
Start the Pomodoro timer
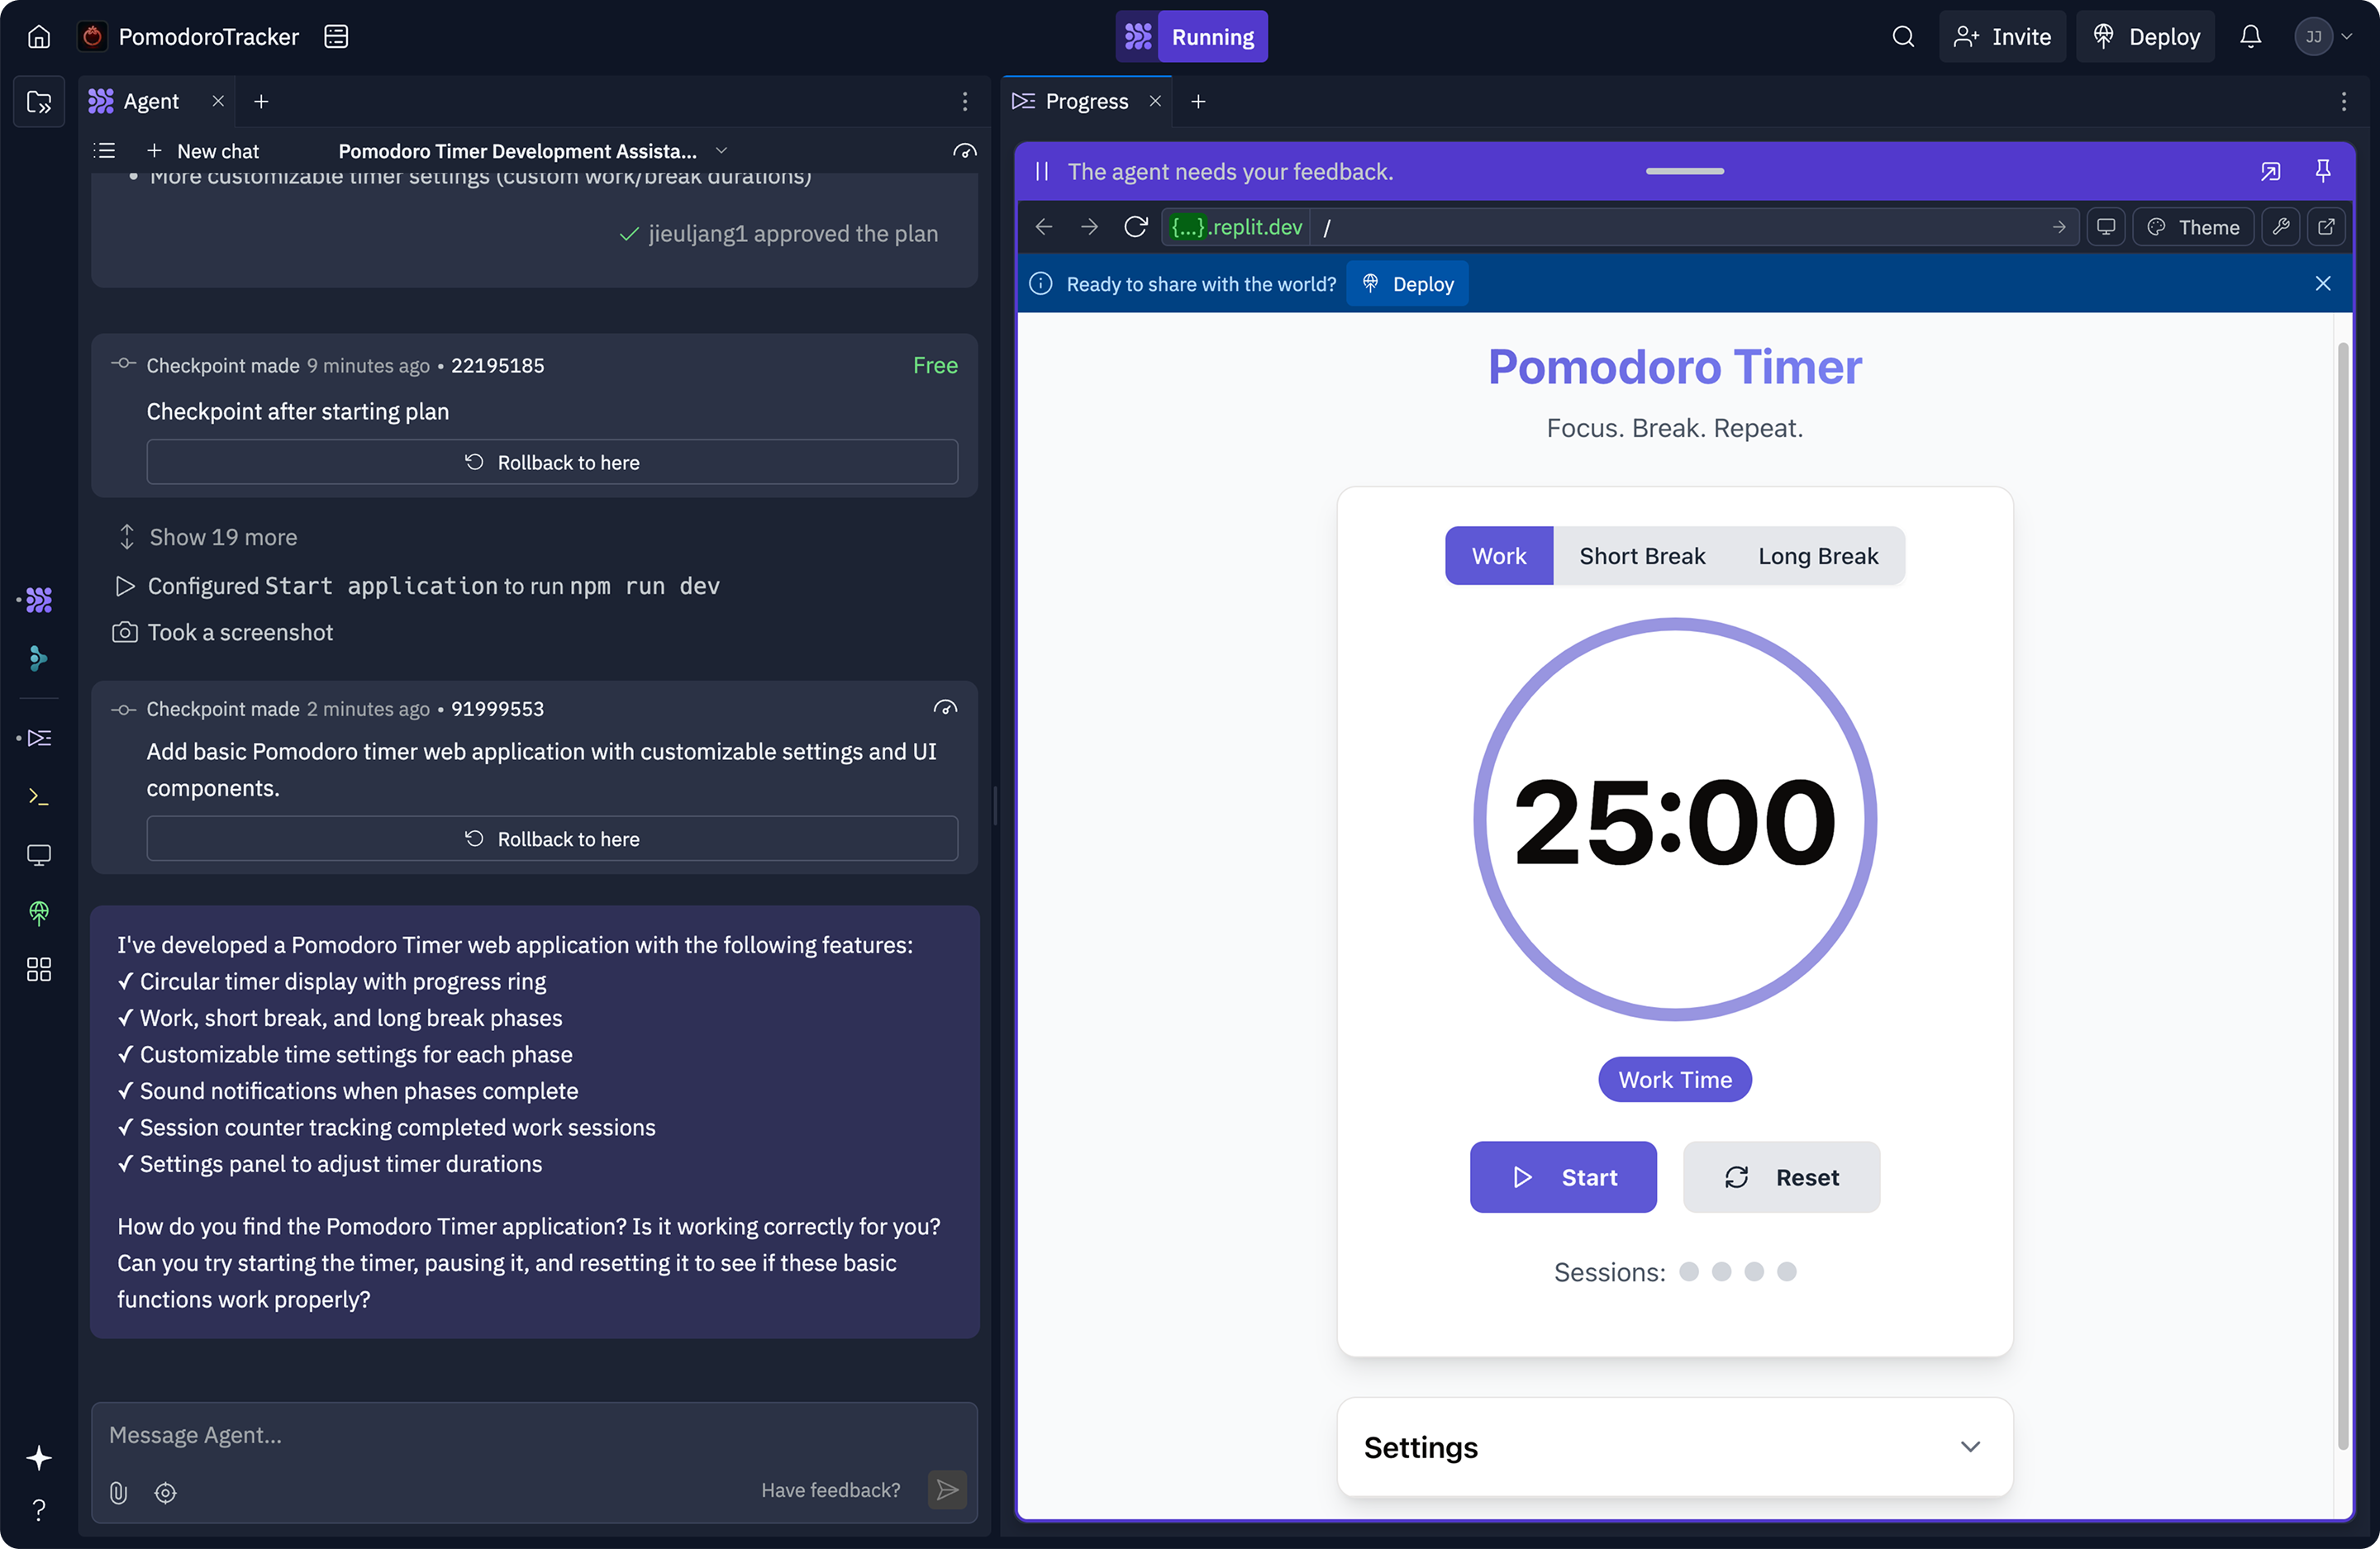pyautogui.click(x=1562, y=1177)
